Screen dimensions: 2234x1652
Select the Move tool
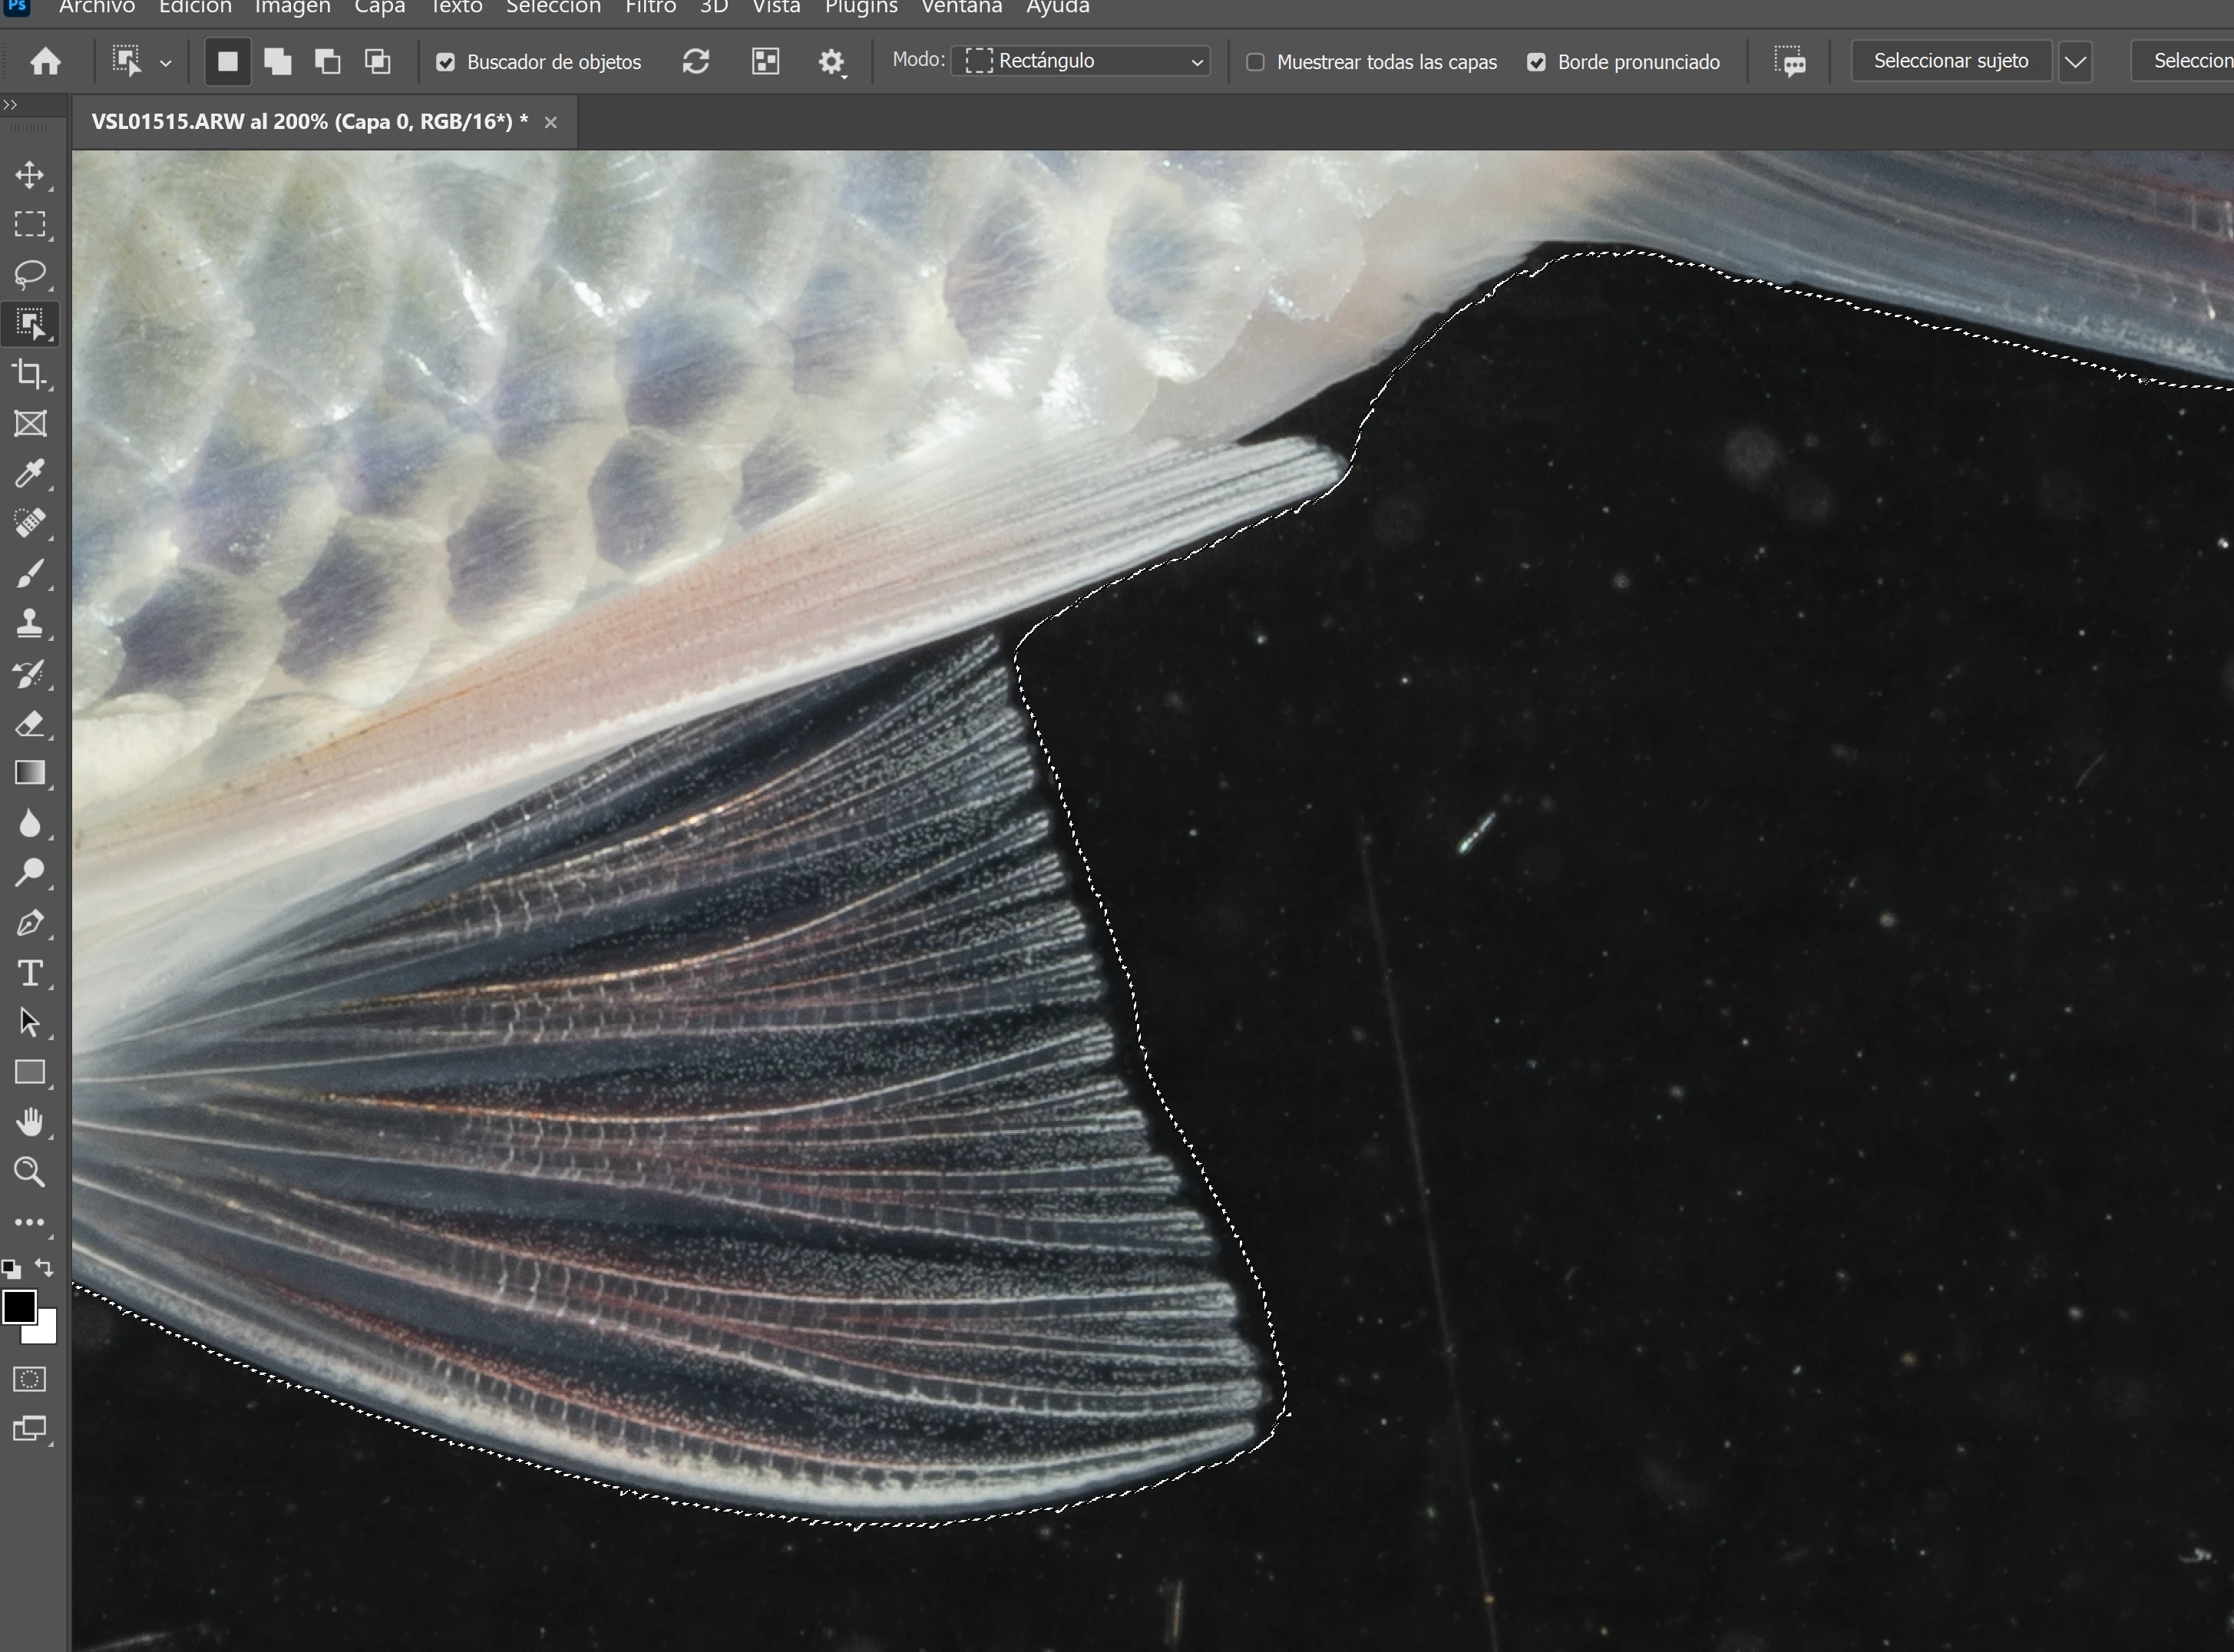[29, 175]
